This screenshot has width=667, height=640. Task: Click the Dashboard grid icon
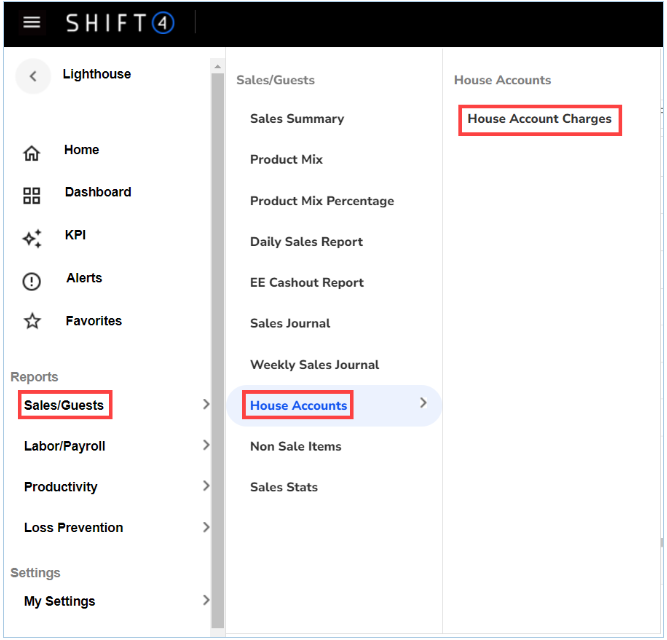click(32, 196)
